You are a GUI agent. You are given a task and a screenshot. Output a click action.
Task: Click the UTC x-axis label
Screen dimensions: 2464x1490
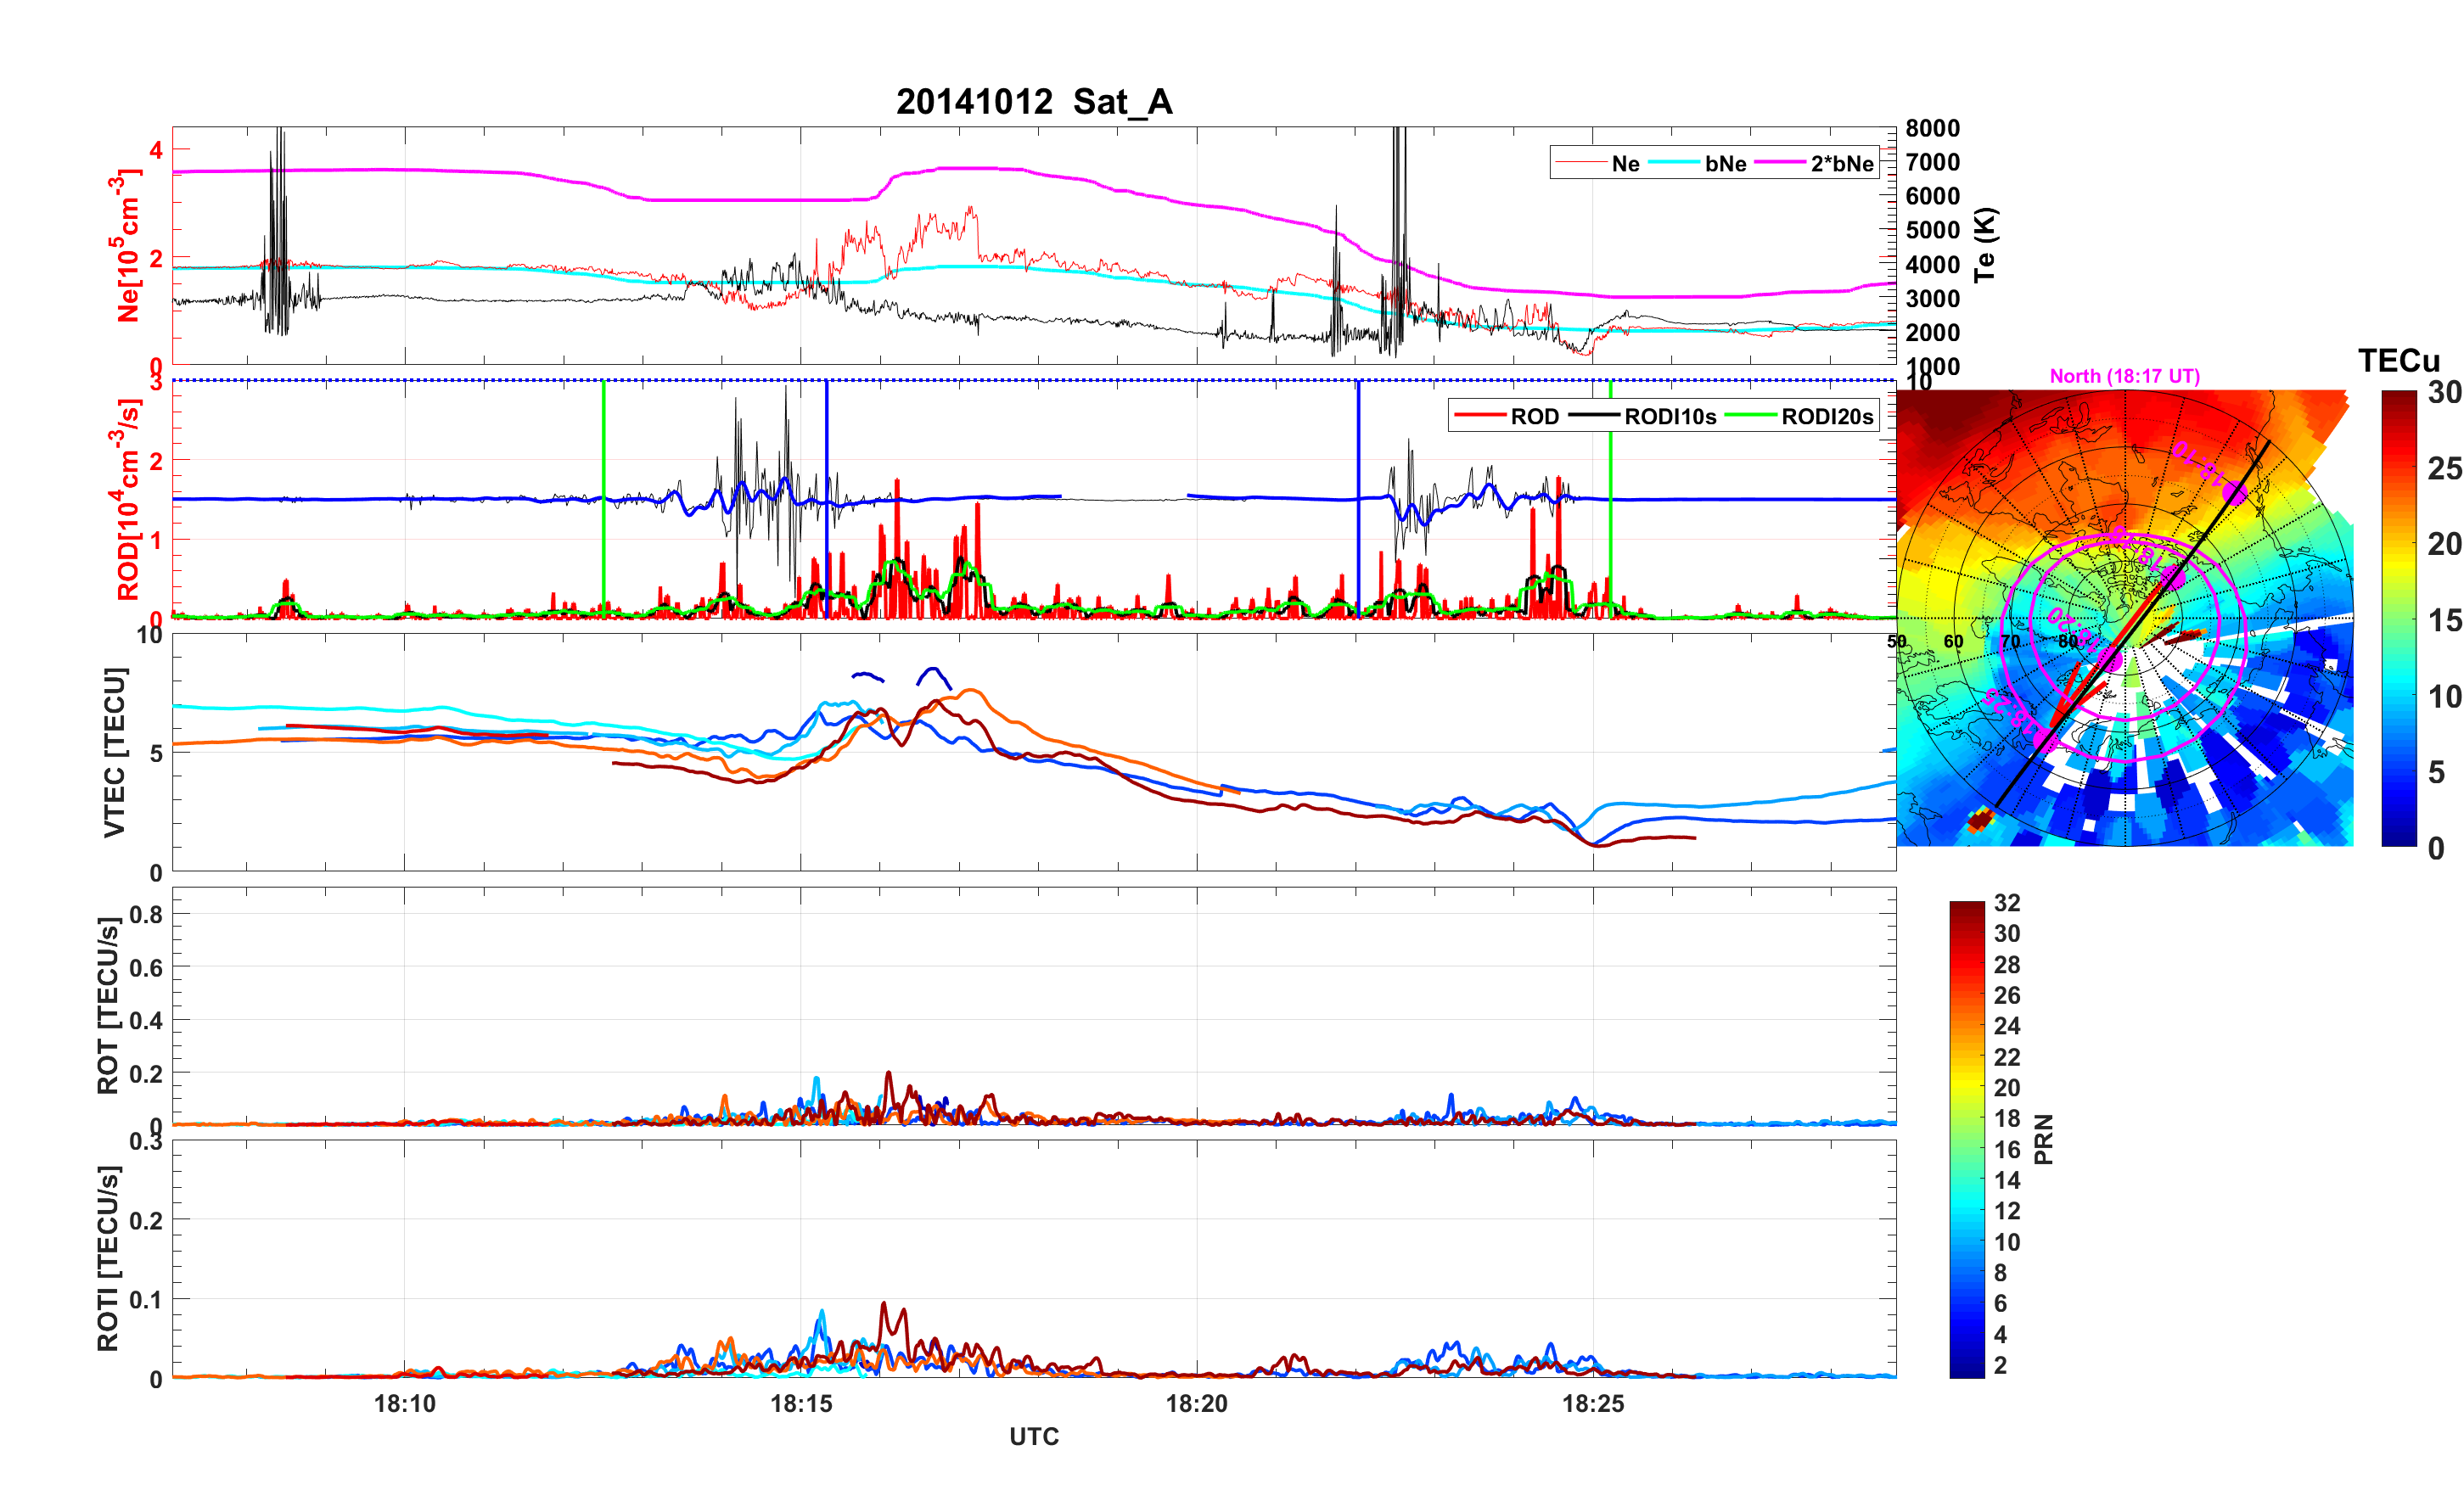(1033, 1436)
